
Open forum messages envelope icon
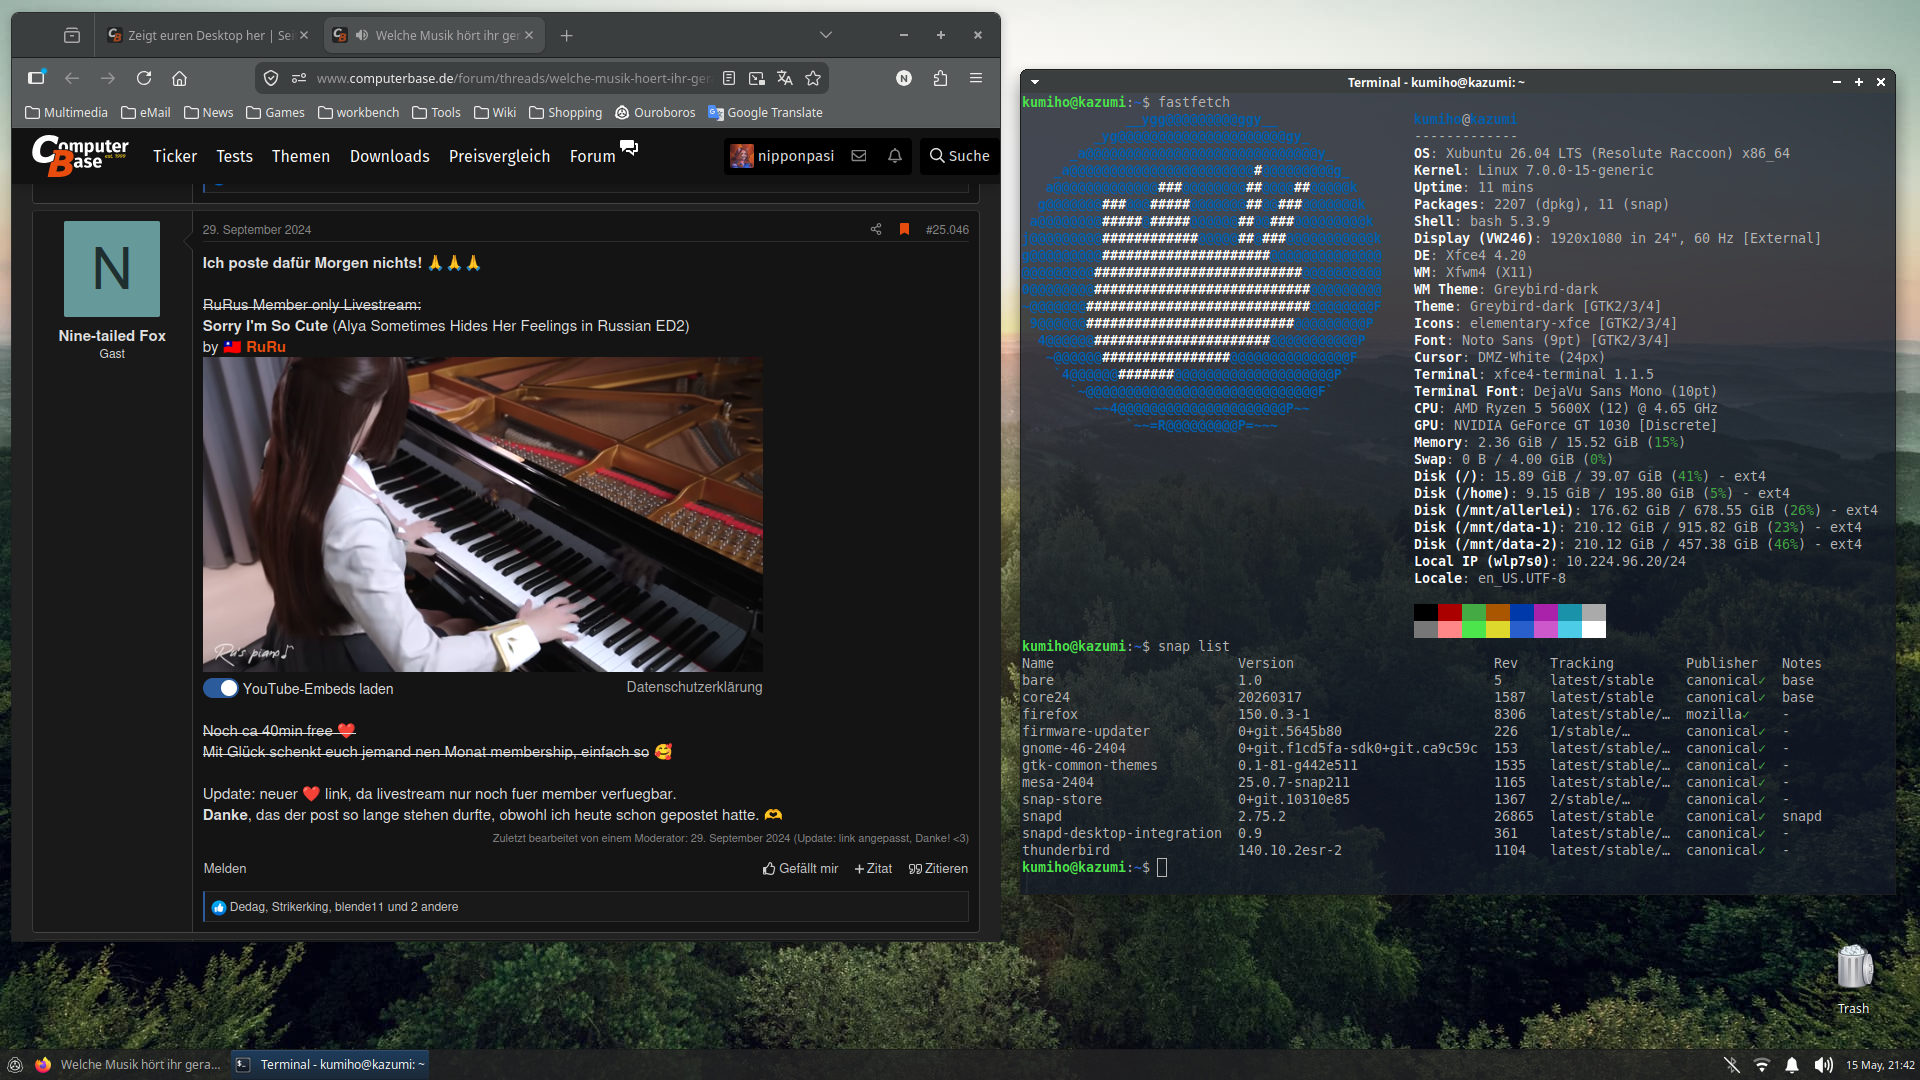pos(858,156)
